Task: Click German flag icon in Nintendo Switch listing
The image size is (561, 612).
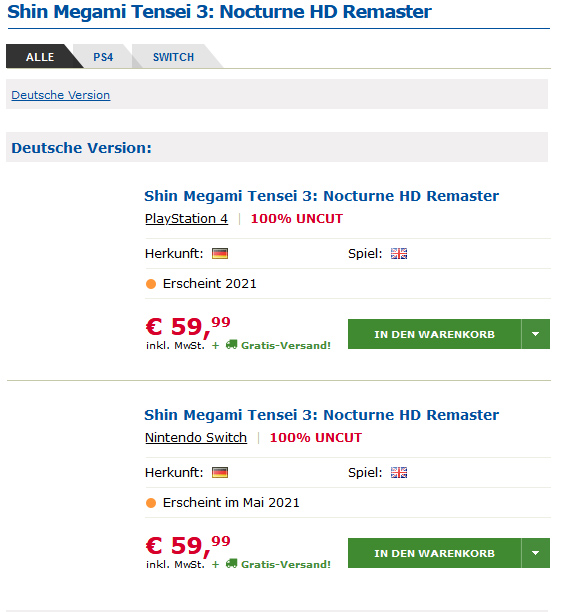Action: [220, 473]
